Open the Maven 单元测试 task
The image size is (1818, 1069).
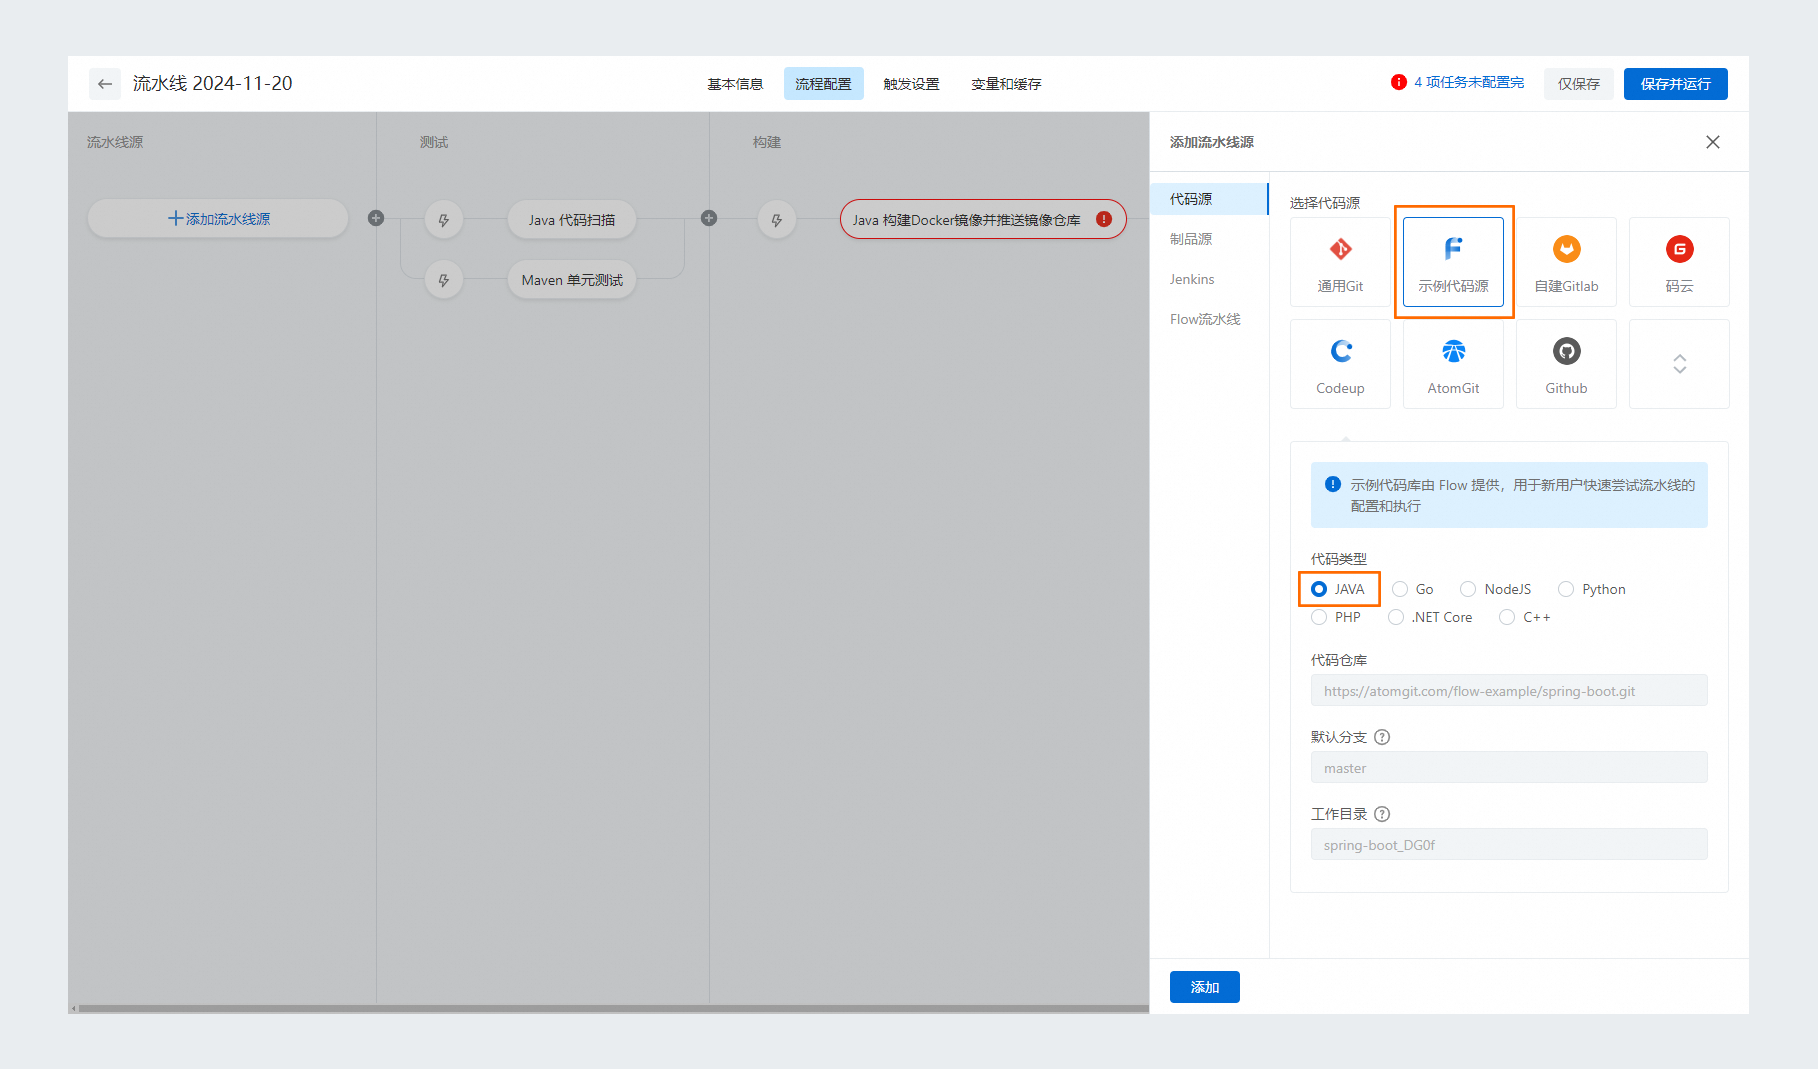pyautogui.click(x=572, y=280)
